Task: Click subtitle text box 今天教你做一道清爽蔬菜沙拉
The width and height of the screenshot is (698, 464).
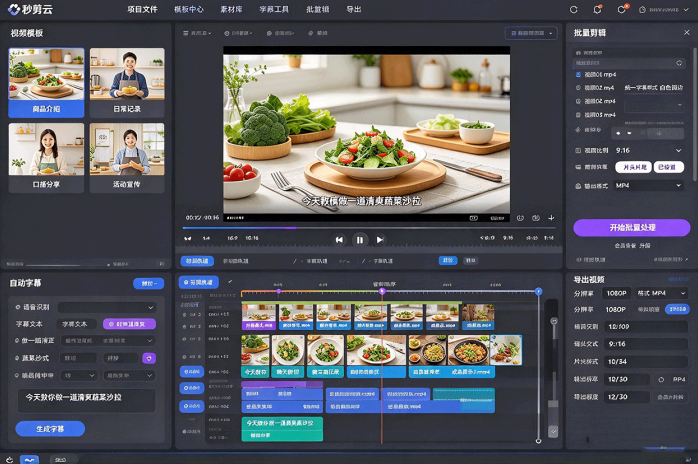Action: pyautogui.click(x=87, y=400)
